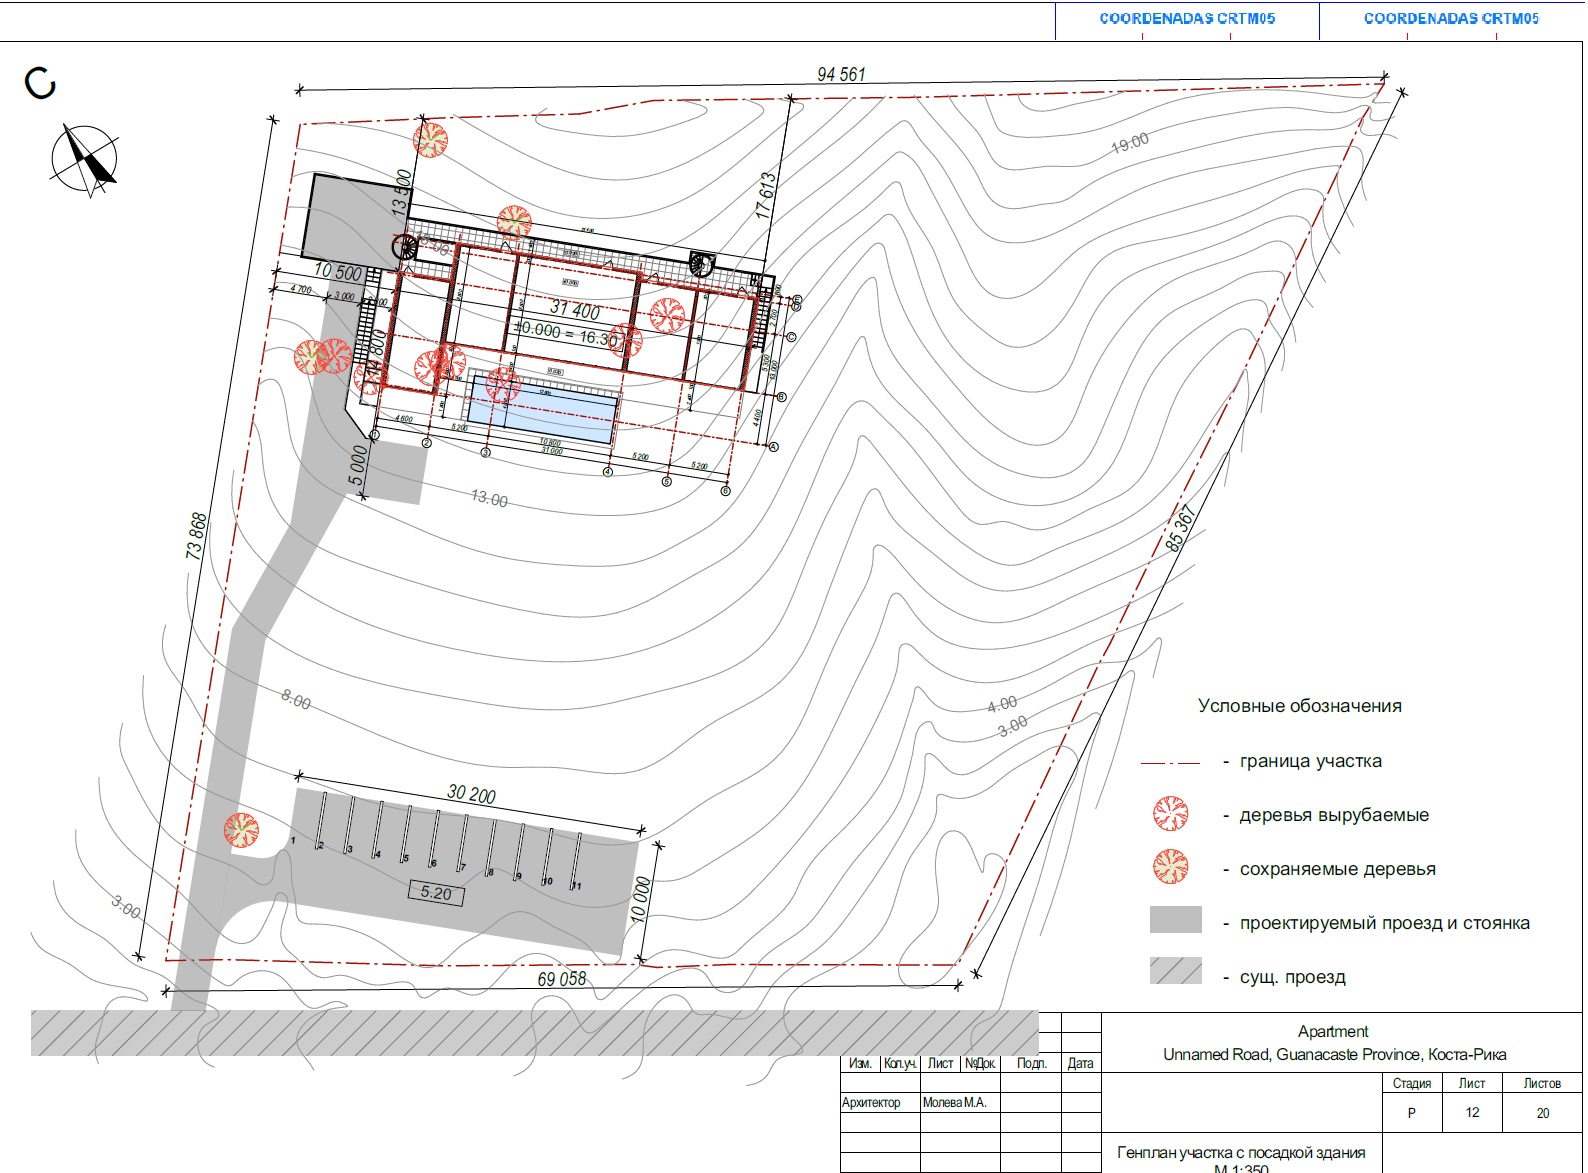Click the boxed 5.20 elevation in parking
The image size is (1588, 1173).
(x=436, y=893)
